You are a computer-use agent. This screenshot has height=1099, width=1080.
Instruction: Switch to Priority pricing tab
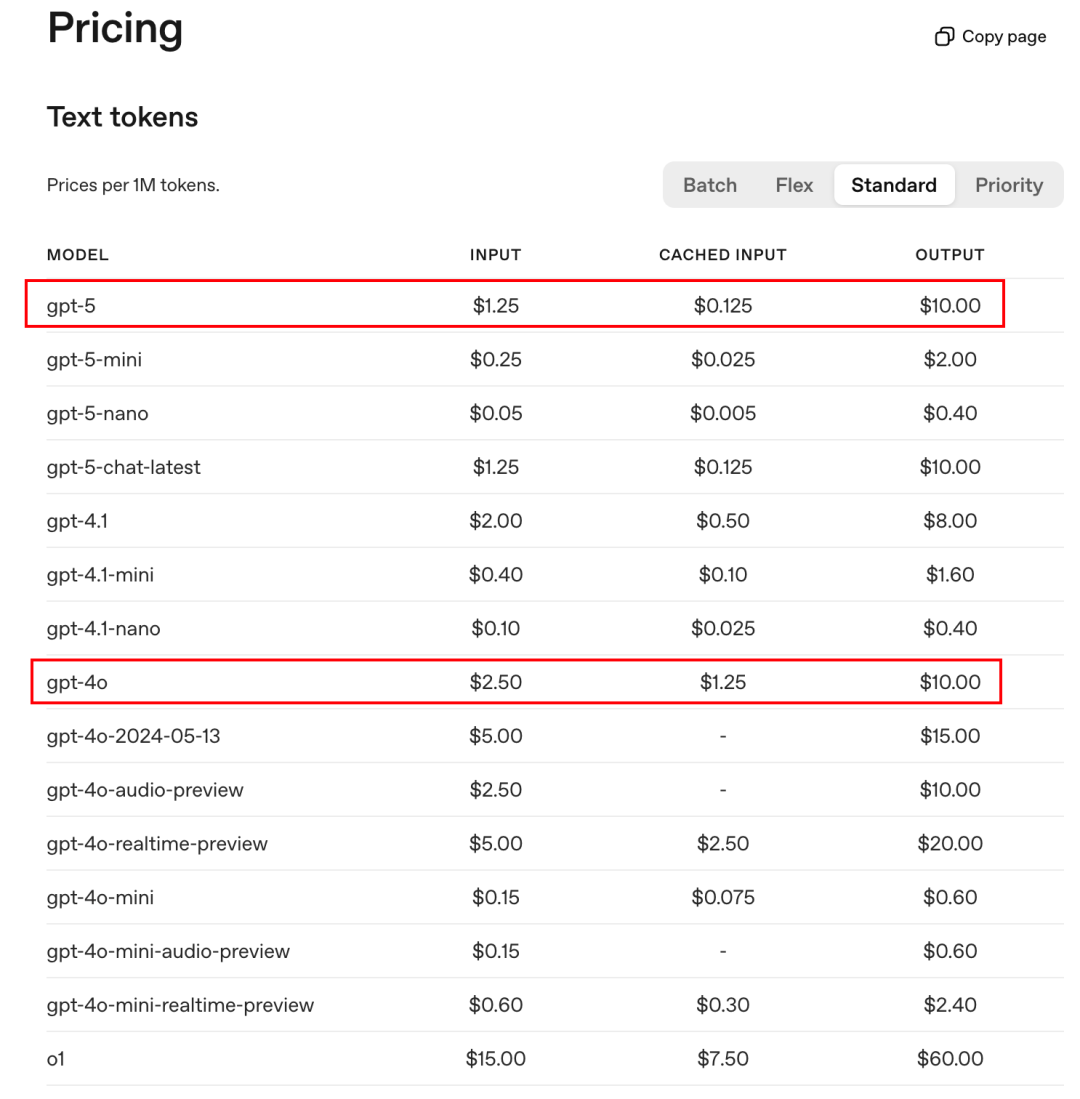pyautogui.click(x=1009, y=185)
